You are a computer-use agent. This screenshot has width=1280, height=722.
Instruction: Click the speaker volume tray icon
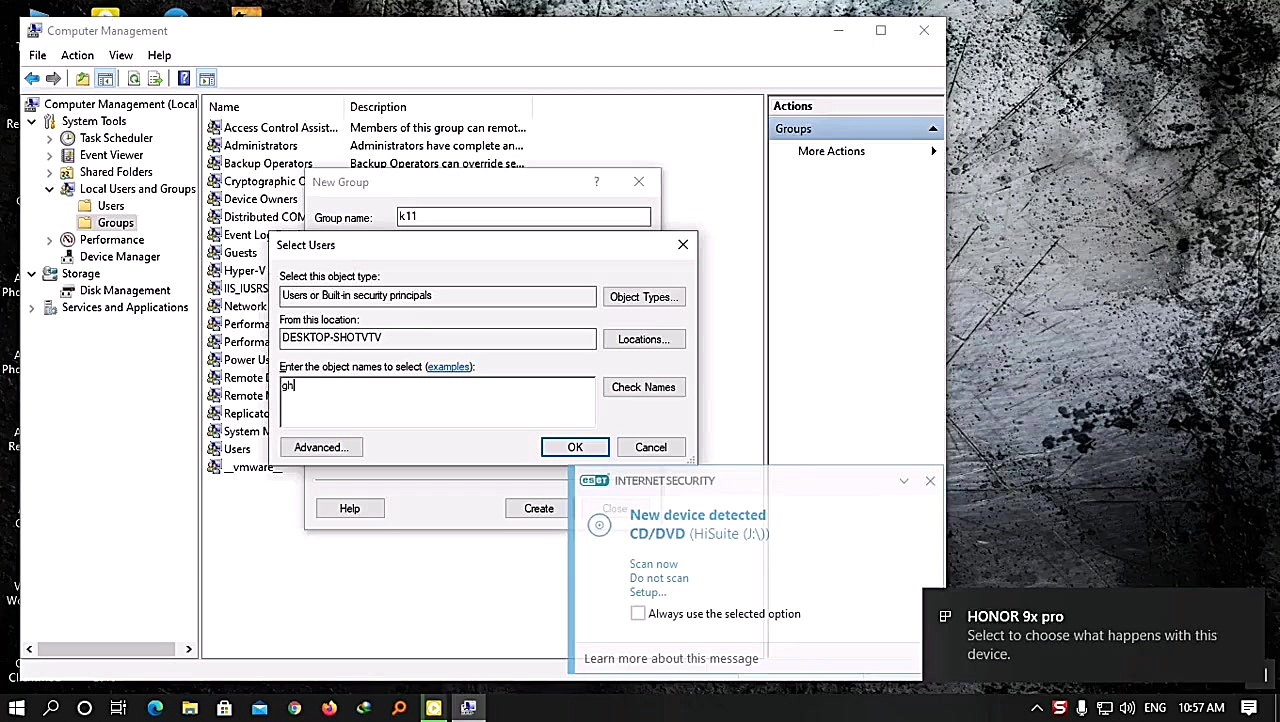click(x=1128, y=708)
